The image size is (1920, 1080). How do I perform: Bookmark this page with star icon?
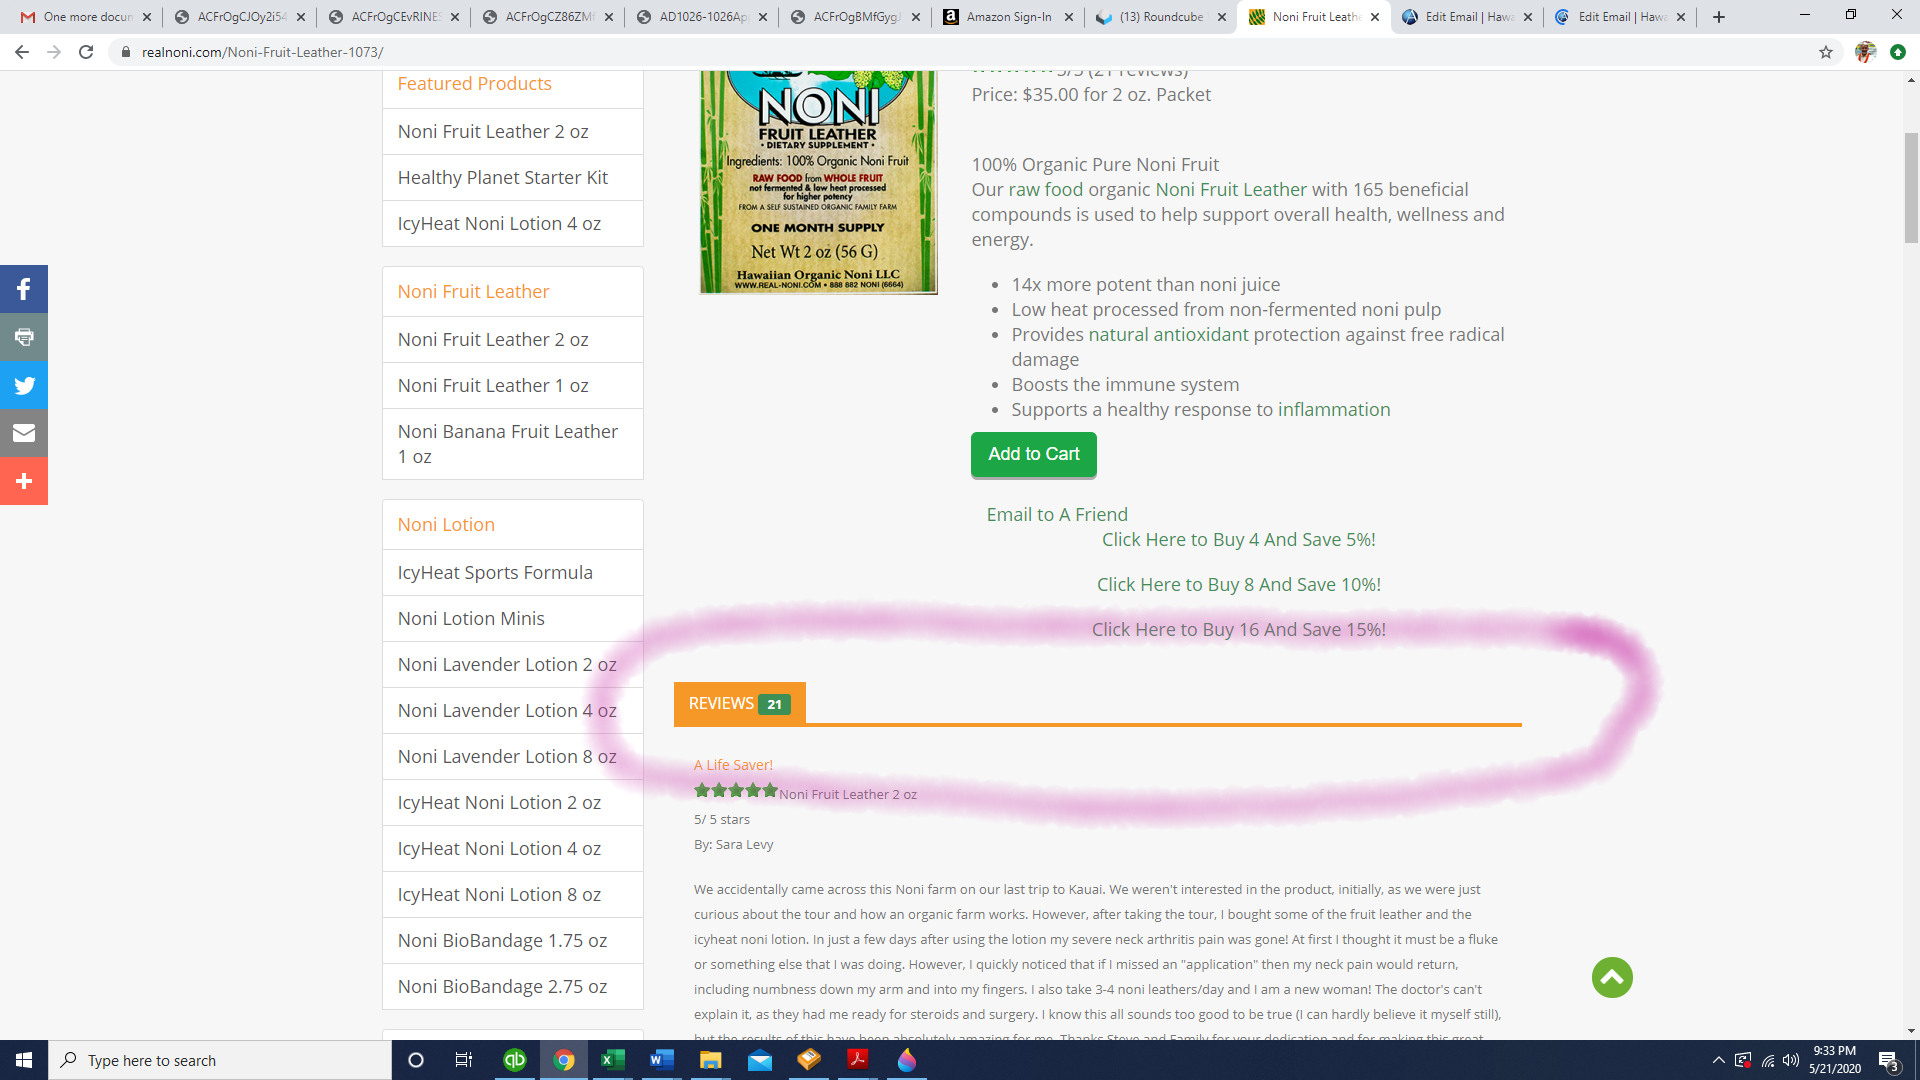tap(1826, 52)
